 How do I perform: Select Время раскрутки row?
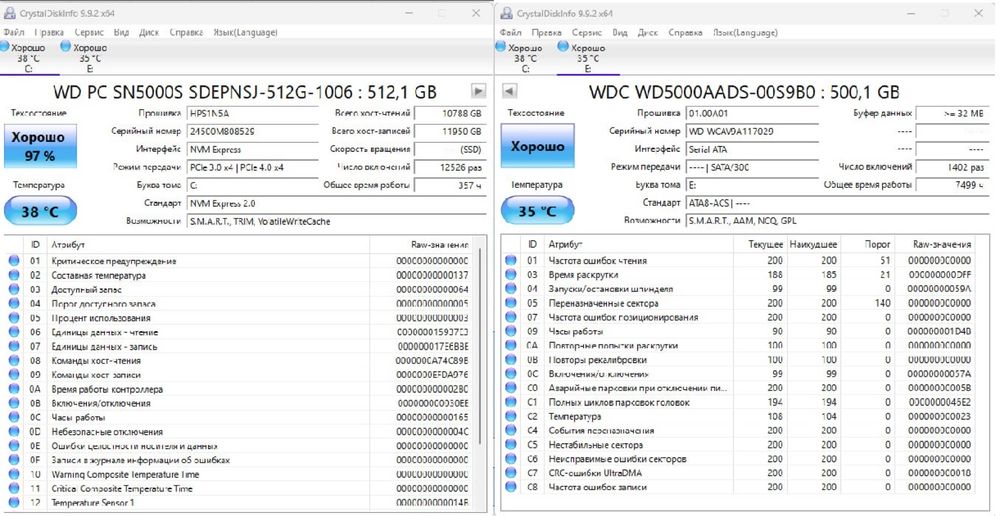click(739, 275)
